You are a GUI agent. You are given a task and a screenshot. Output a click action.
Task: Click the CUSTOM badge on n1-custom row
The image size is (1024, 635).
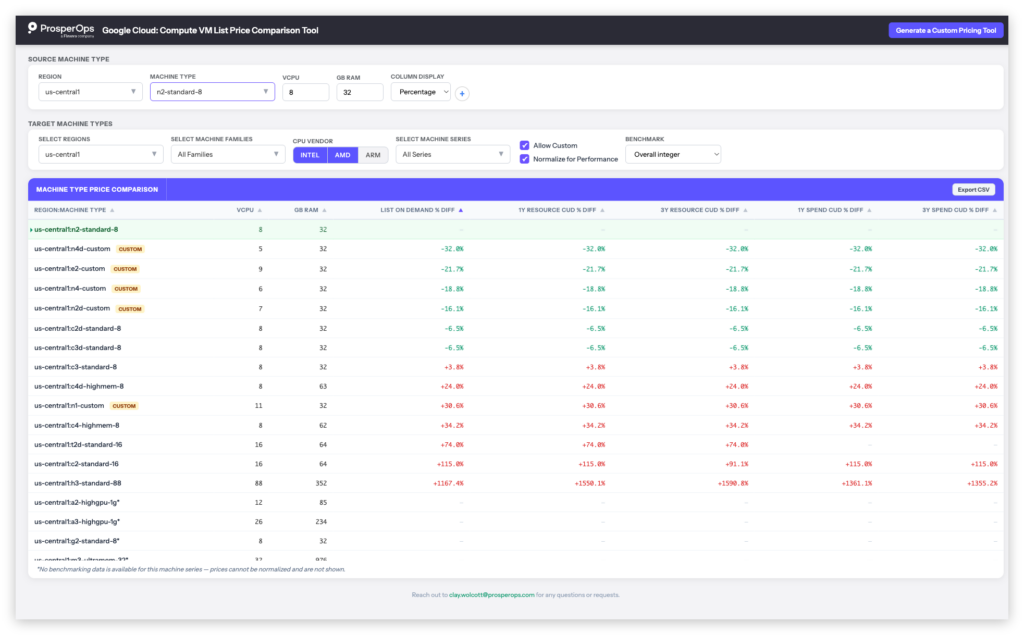[x=124, y=406]
